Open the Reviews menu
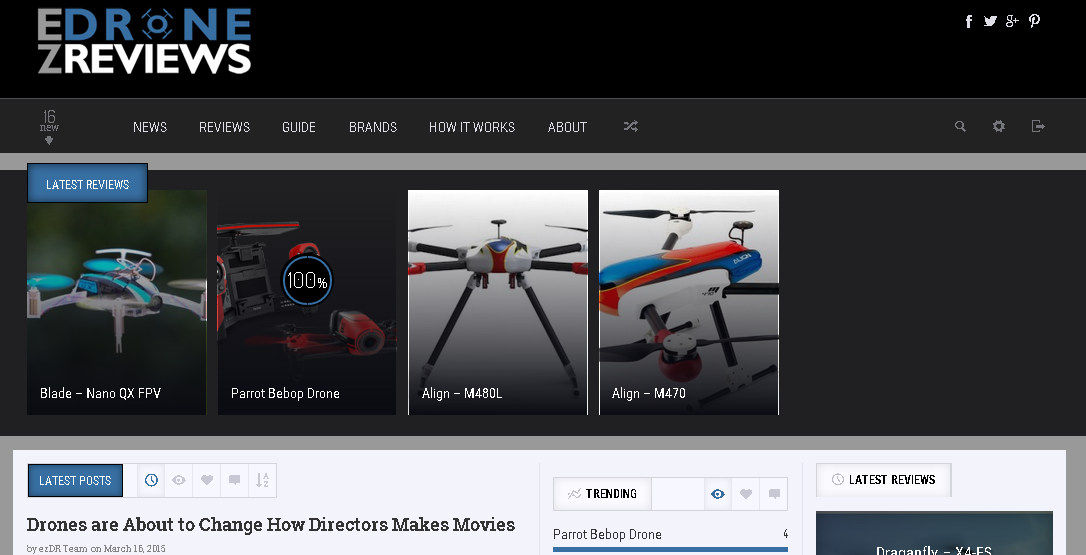Viewport: 1086px width, 555px height. tap(224, 127)
